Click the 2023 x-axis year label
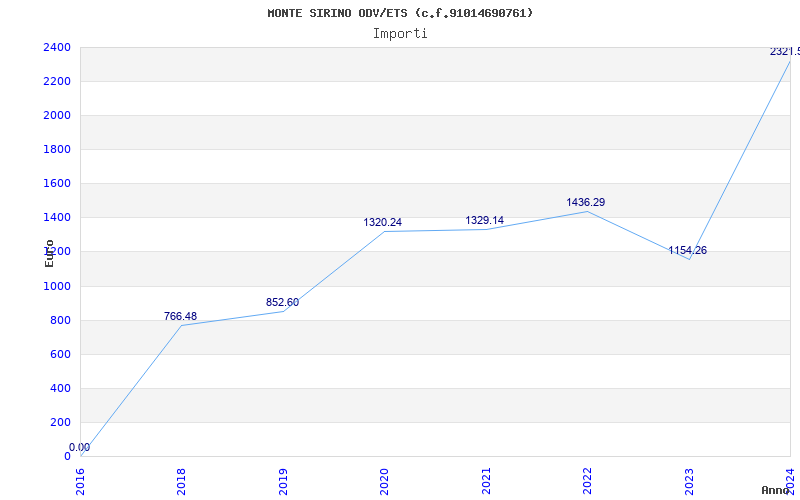Image resolution: width=800 pixels, height=500 pixels. click(688, 481)
